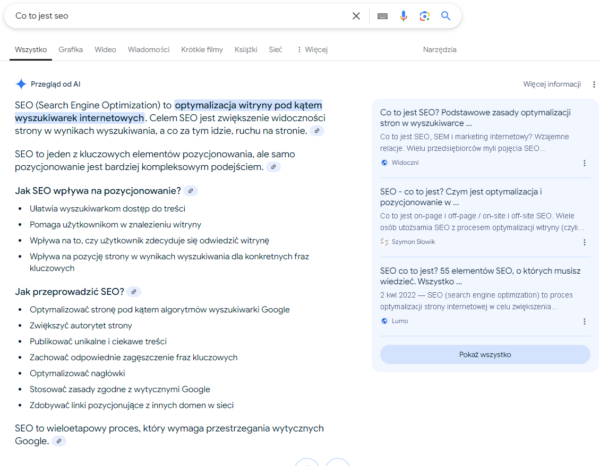Click bullet 'Zachować odpowiednie zagęszczenie fraz kluczowych'
600x466 pixels.
134,357
